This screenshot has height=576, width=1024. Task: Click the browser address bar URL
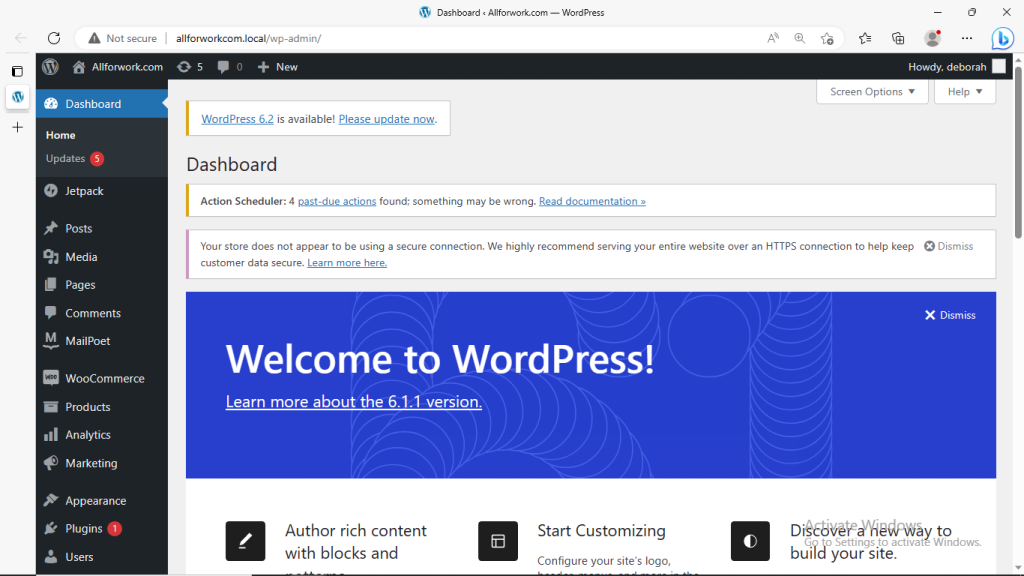[249, 38]
